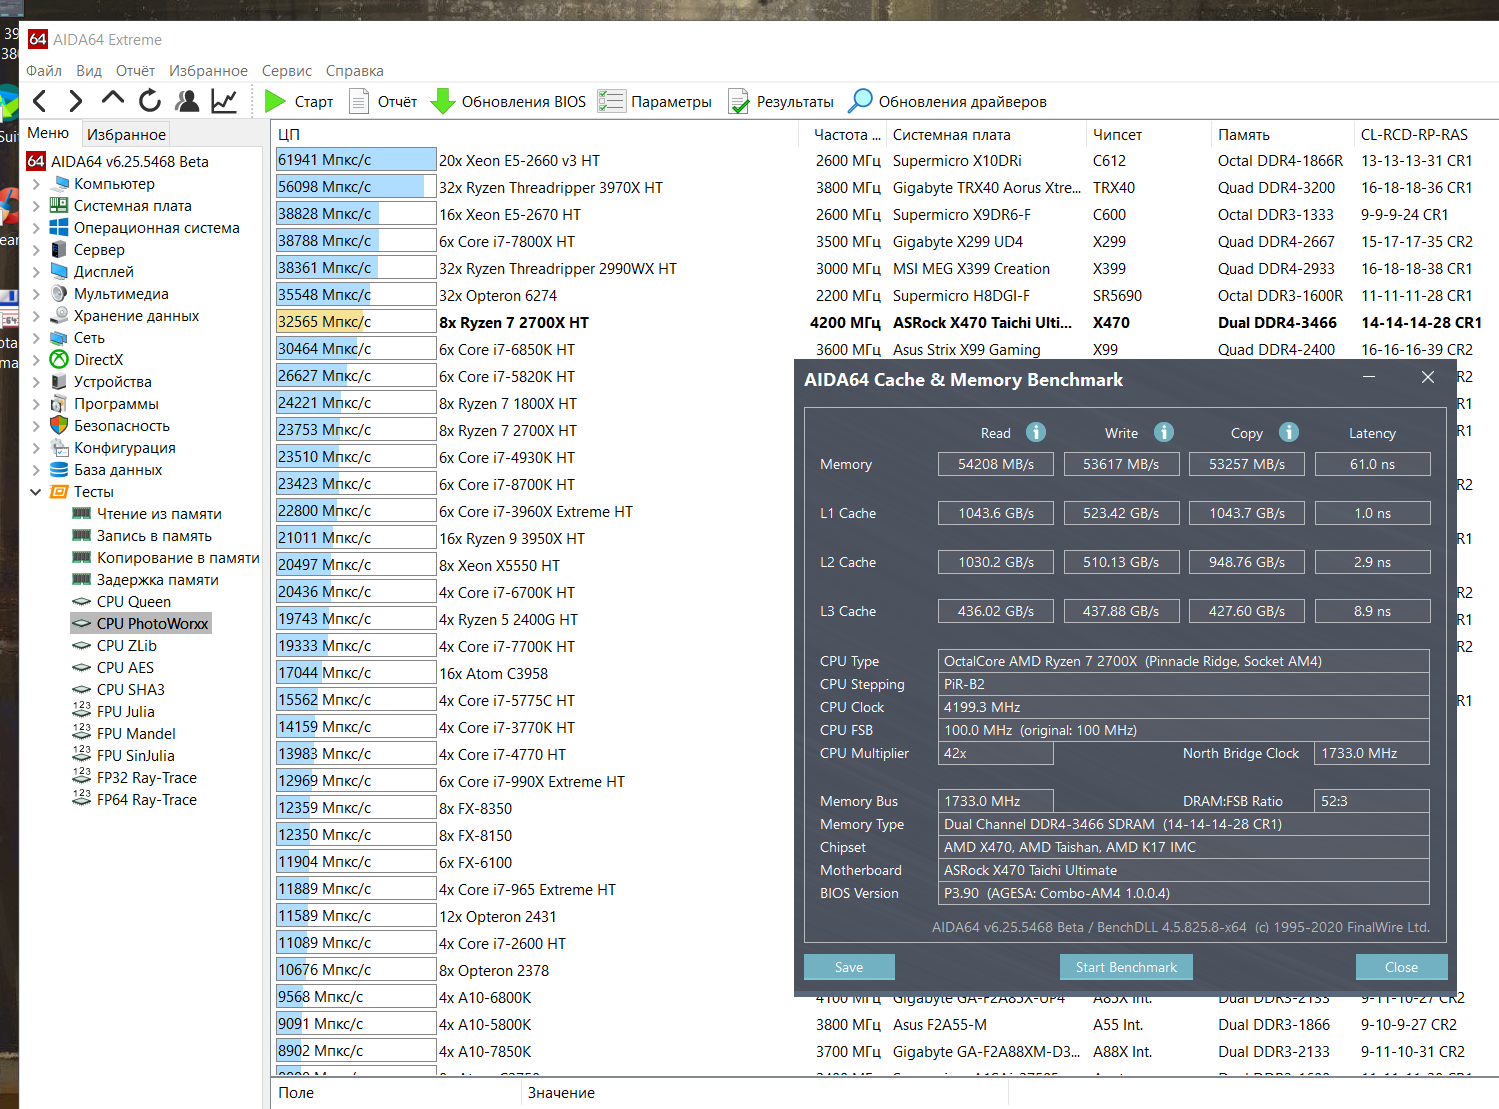Sort by the Системная плата column header
Viewport: 1499px width, 1109px height.
985,135
